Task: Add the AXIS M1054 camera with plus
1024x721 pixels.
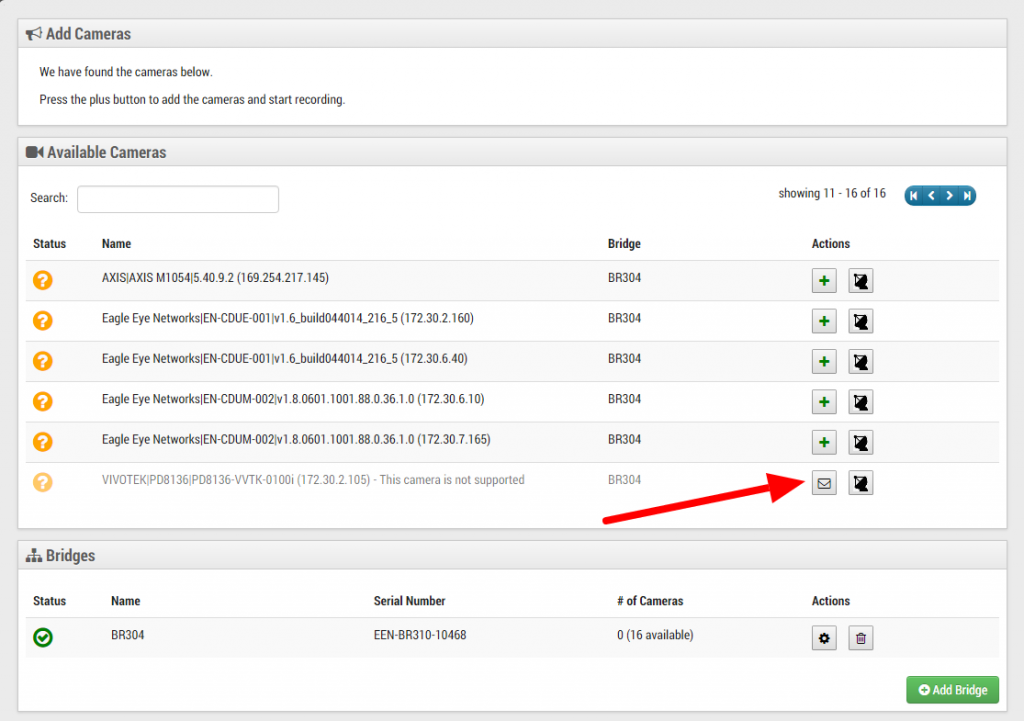Action: point(824,281)
